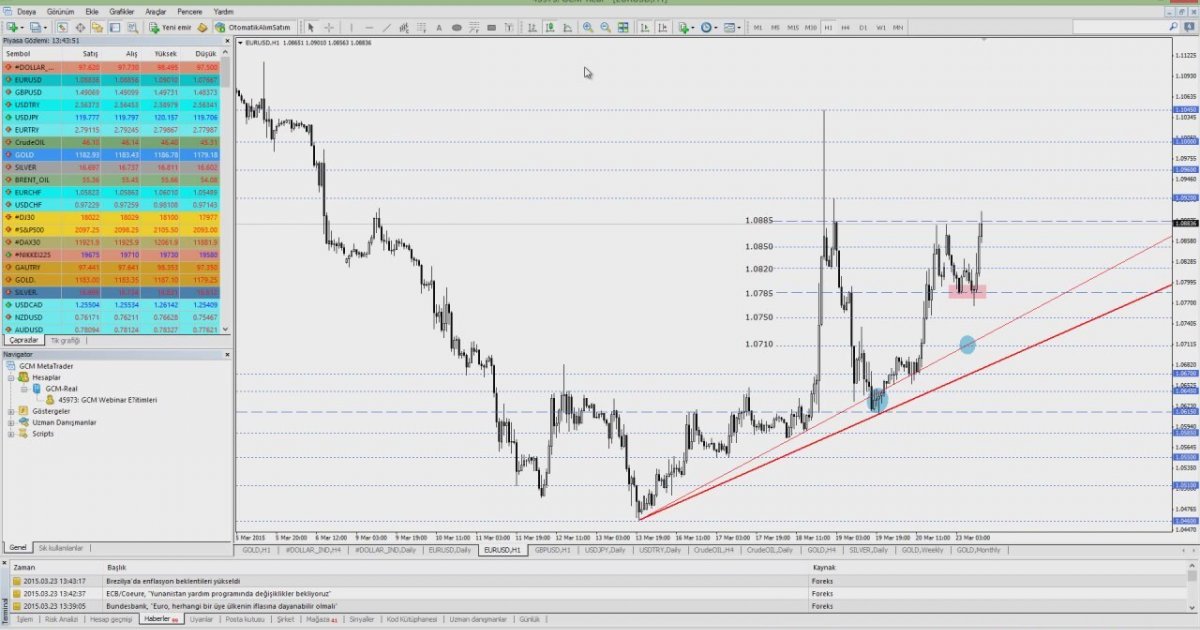Open the Grafikler menu
The height and width of the screenshot is (630, 1200).
(122, 11)
